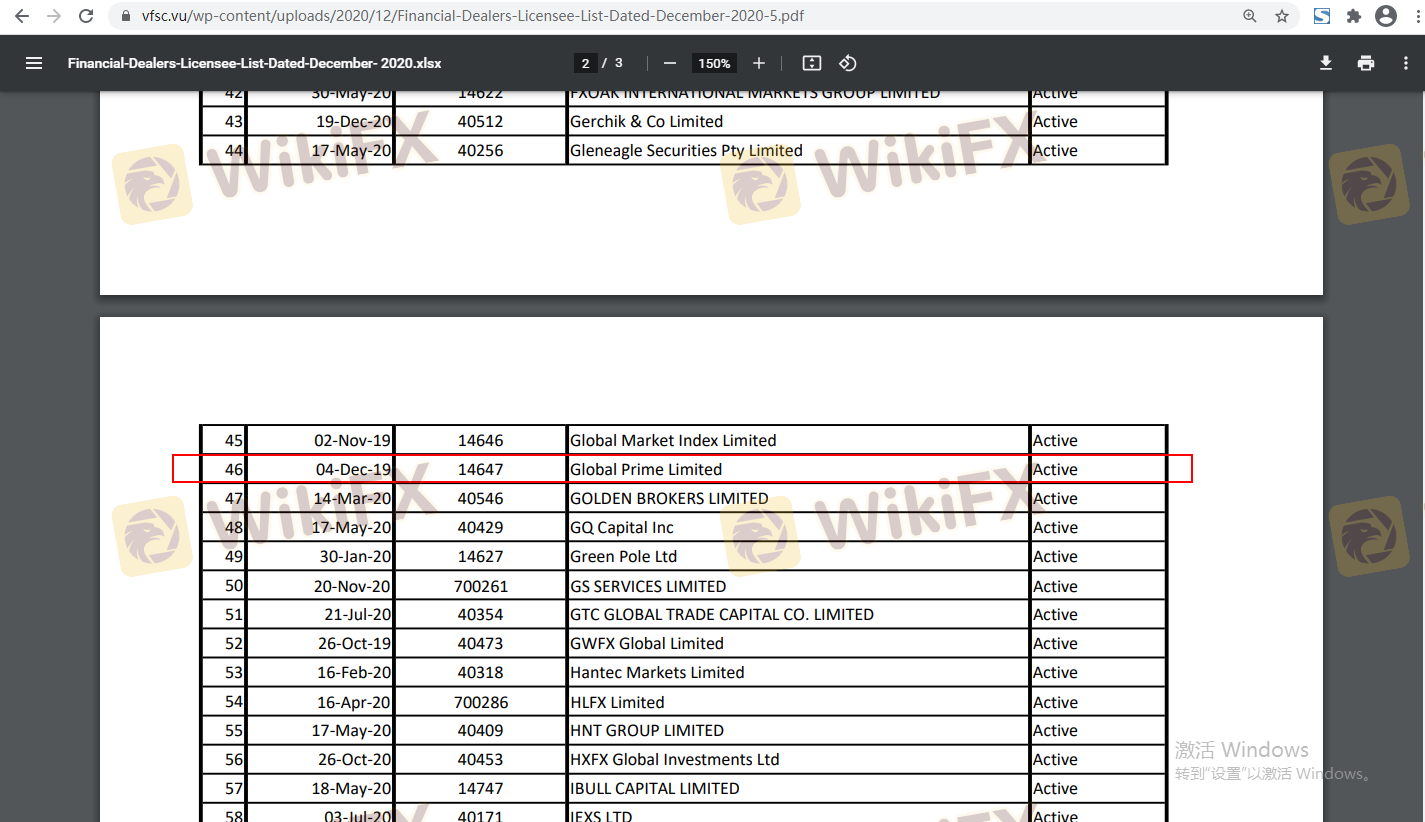Edit the current page number field
The height and width of the screenshot is (822, 1425).
(x=585, y=63)
